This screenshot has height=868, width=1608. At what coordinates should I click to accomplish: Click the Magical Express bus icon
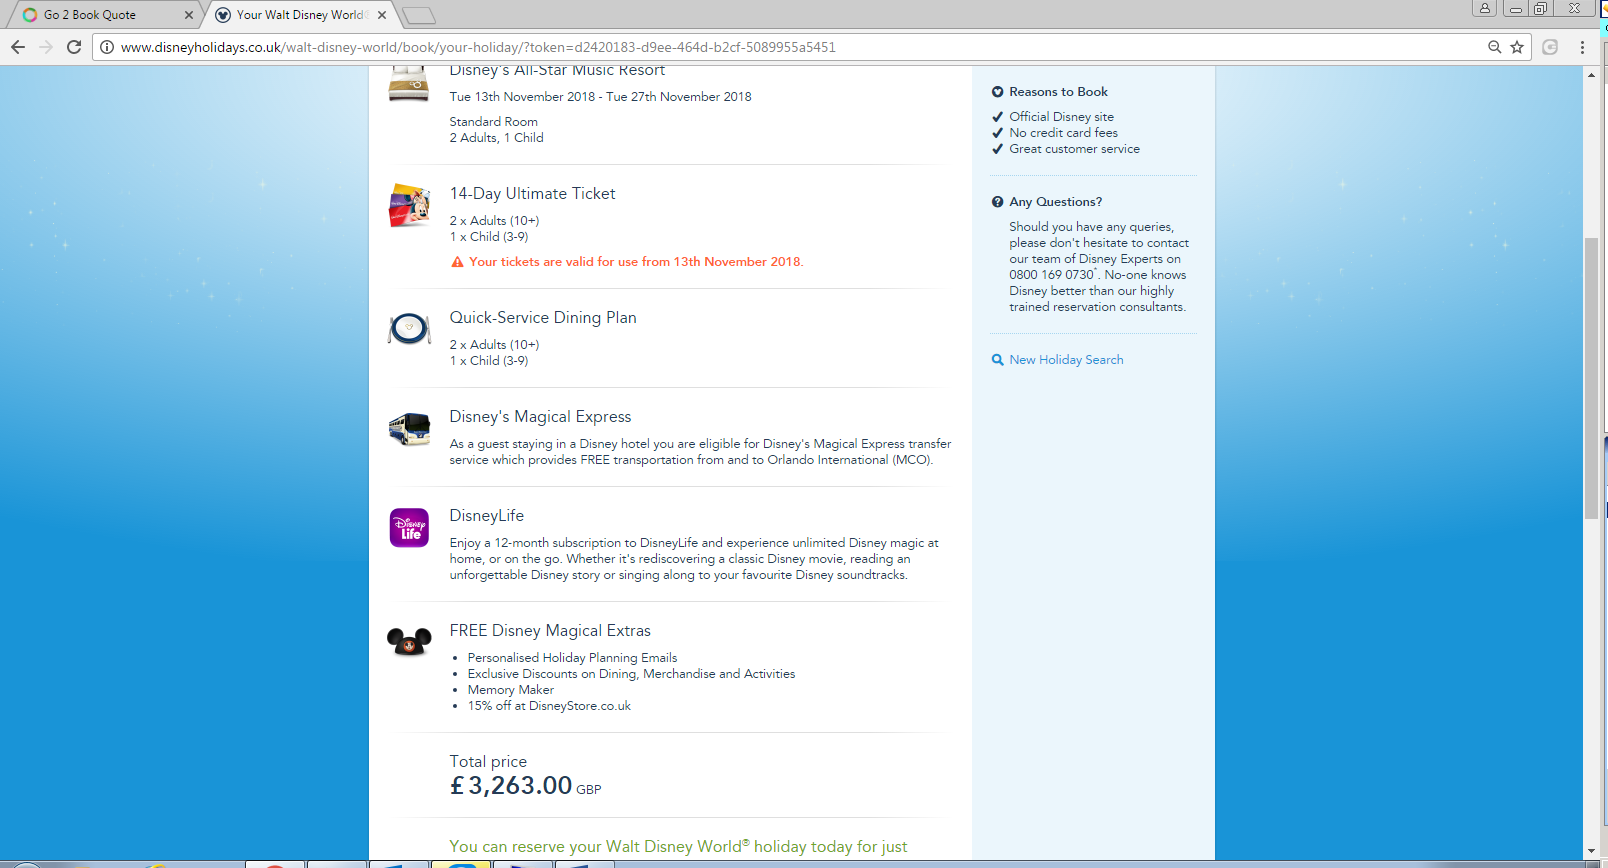coord(409,429)
